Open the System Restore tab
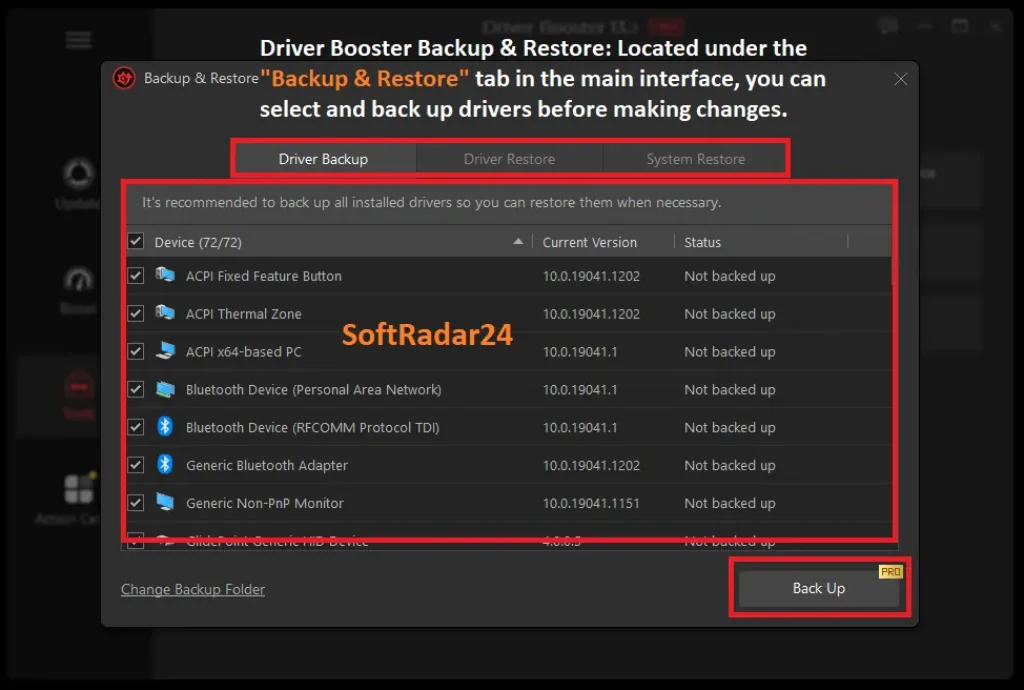This screenshot has width=1024, height=690. click(695, 159)
